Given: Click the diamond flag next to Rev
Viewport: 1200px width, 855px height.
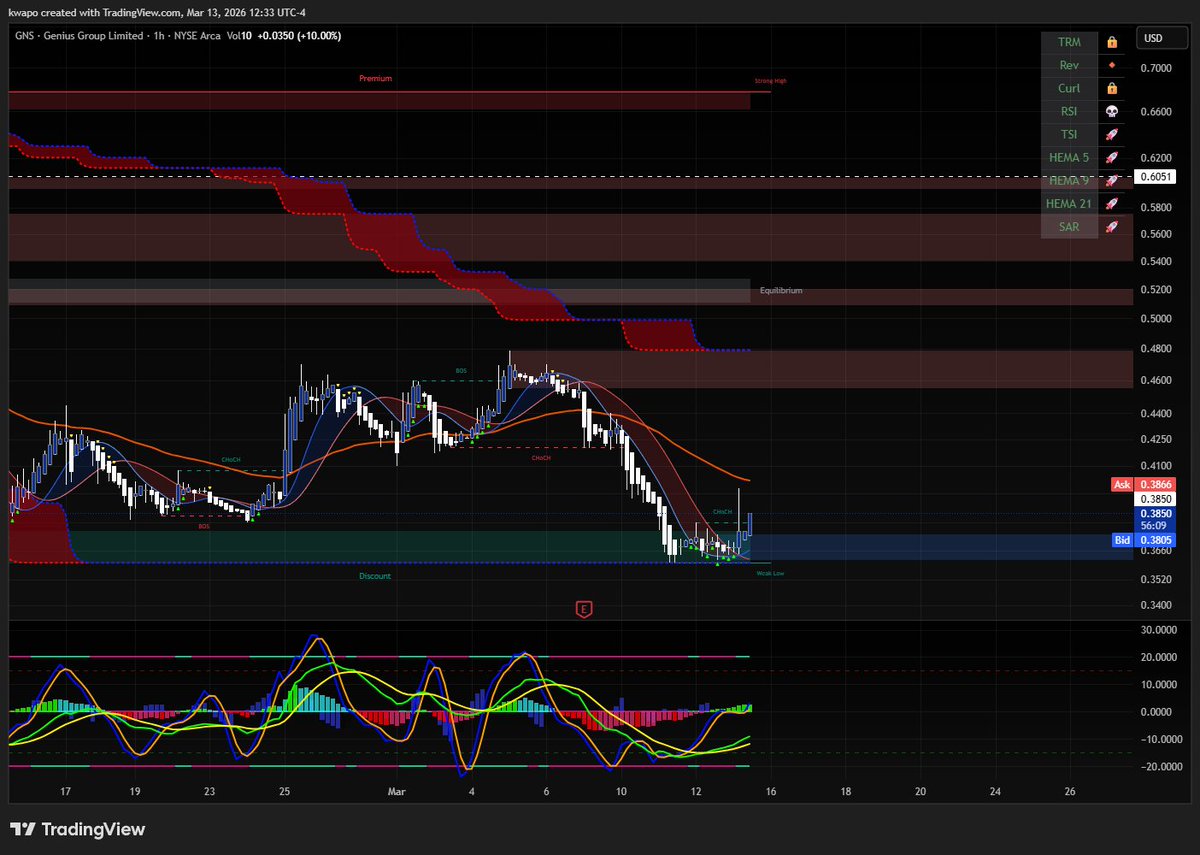Looking at the screenshot, I should (1110, 64).
